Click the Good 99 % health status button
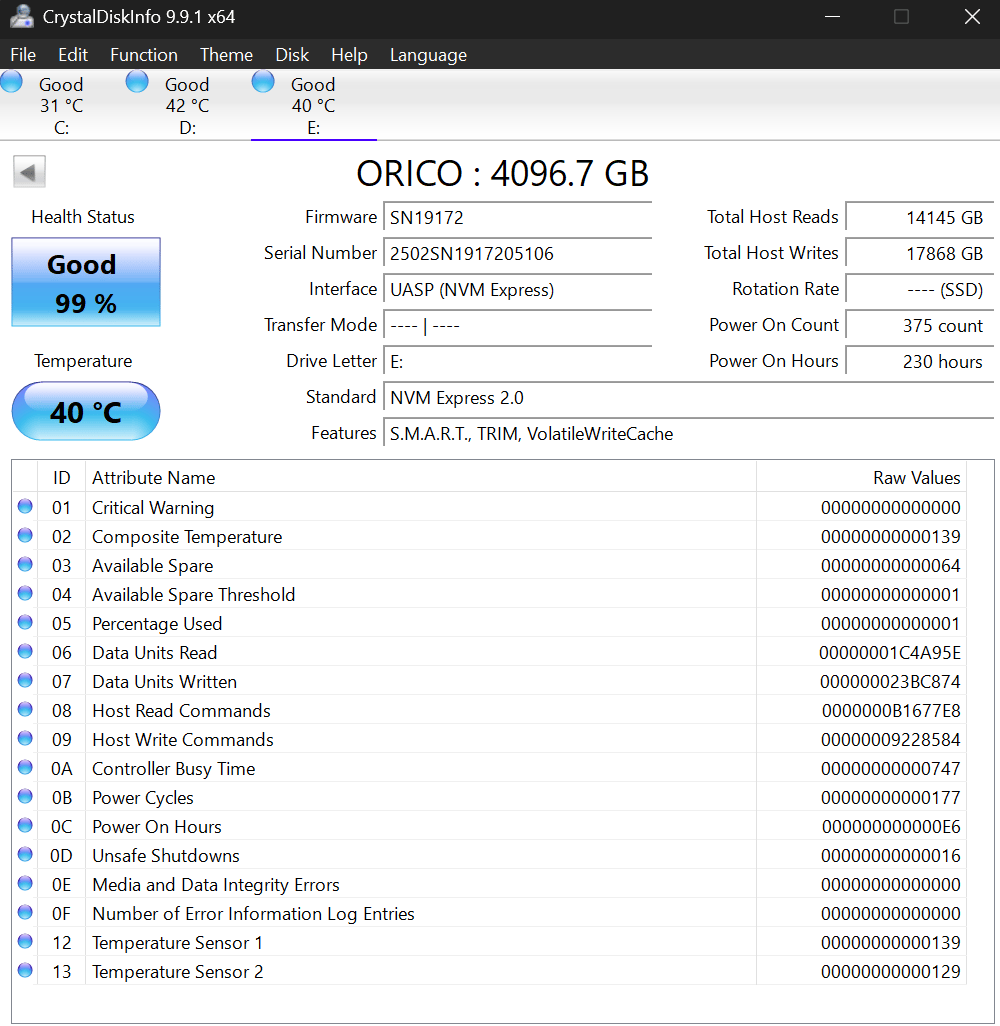1000x1026 pixels. click(x=86, y=282)
